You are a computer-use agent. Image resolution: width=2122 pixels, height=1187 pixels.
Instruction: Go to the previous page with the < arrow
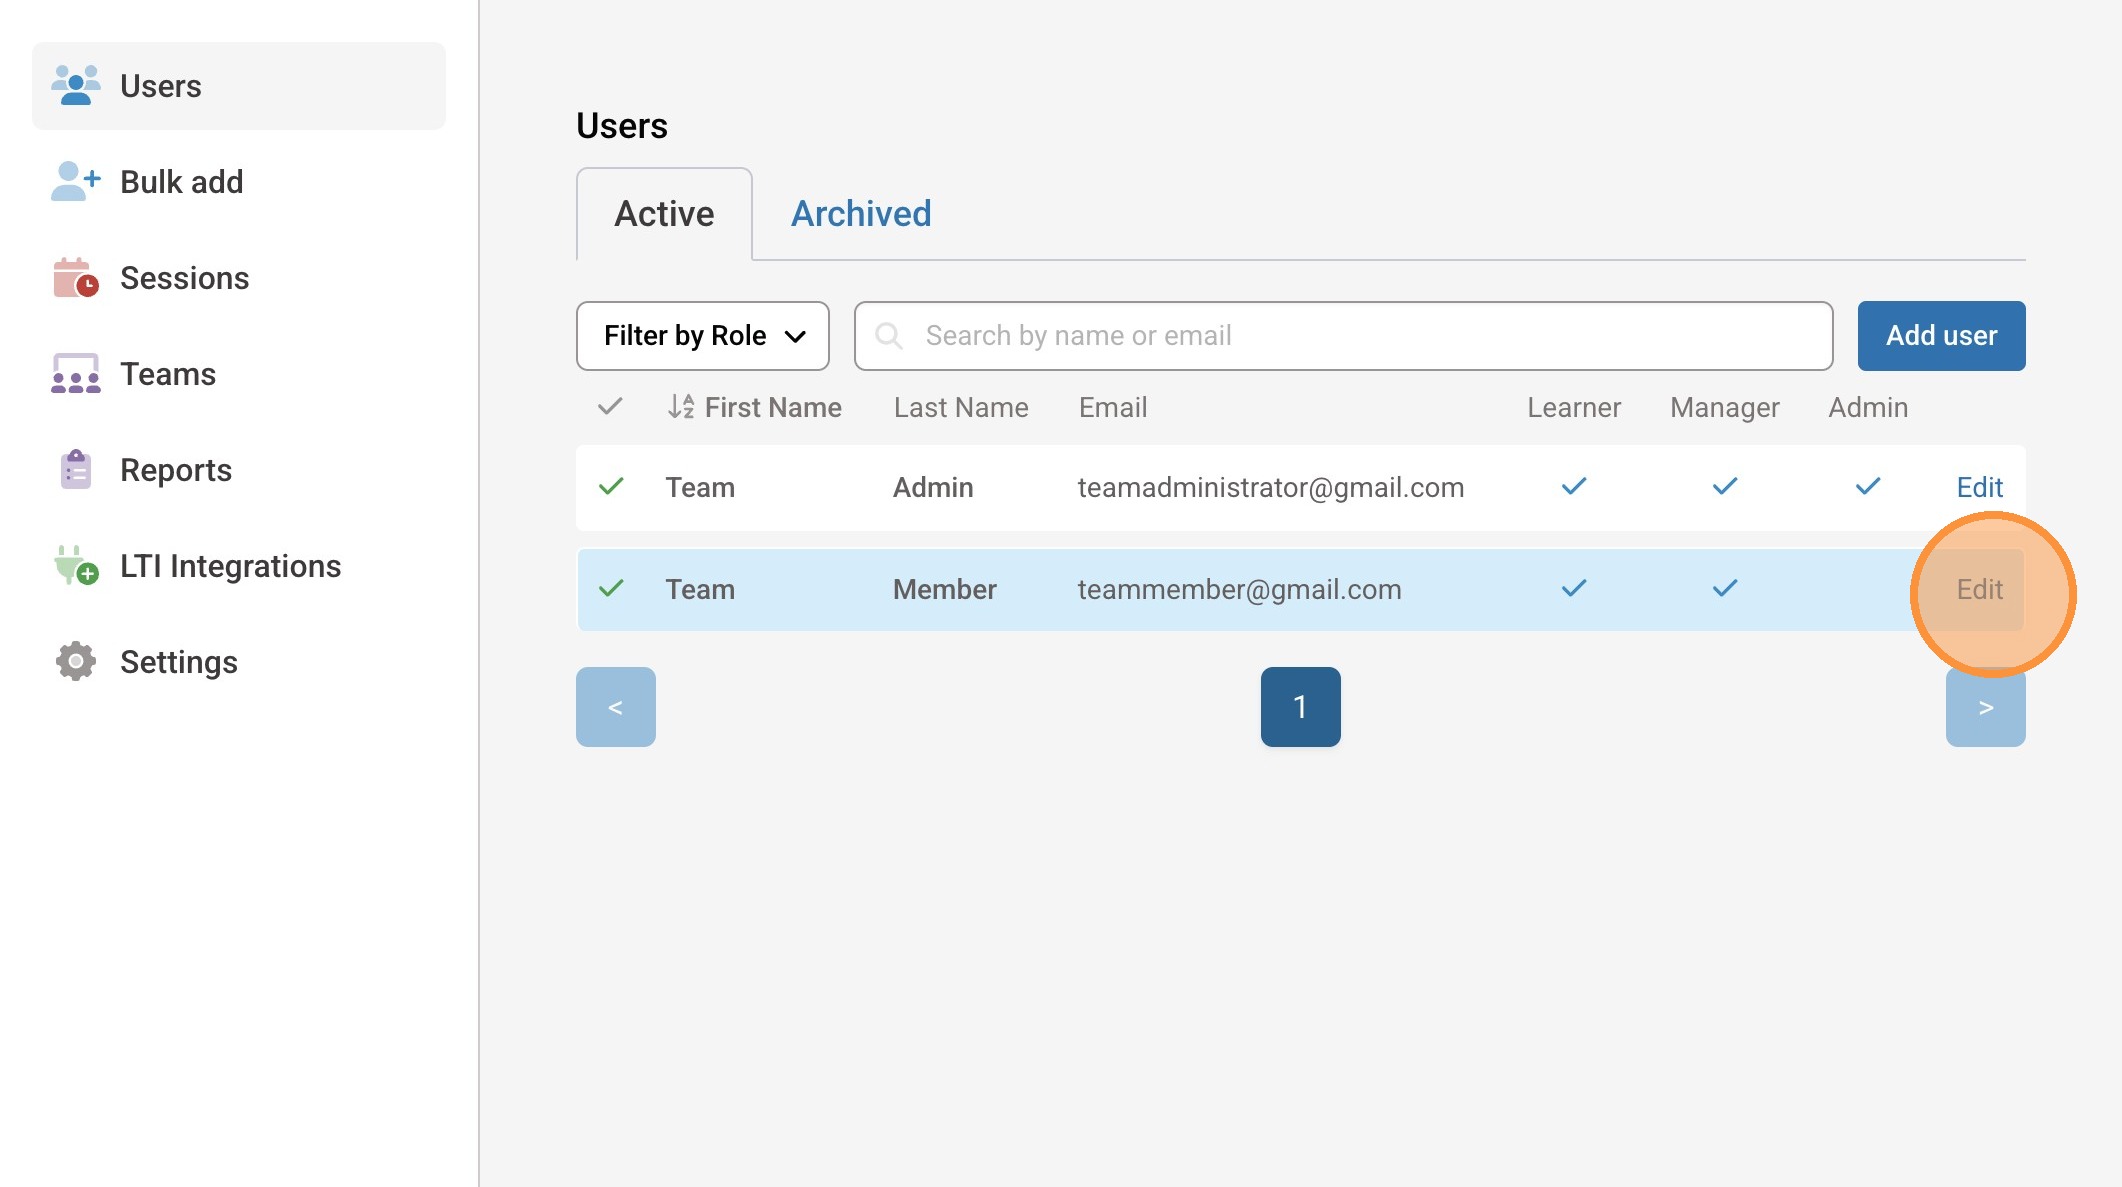pyautogui.click(x=616, y=707)
